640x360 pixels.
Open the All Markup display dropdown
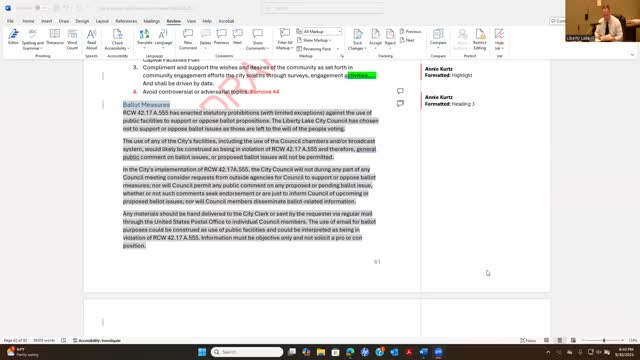coord(322,31)
